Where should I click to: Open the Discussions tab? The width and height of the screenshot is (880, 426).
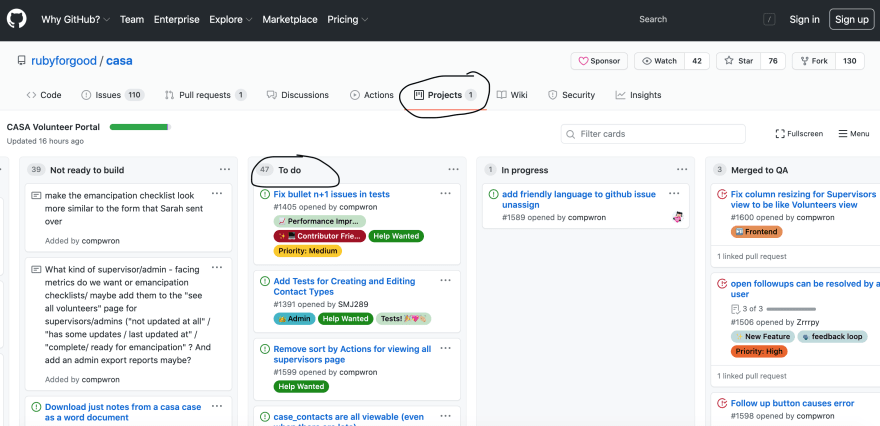coord(297,95)
